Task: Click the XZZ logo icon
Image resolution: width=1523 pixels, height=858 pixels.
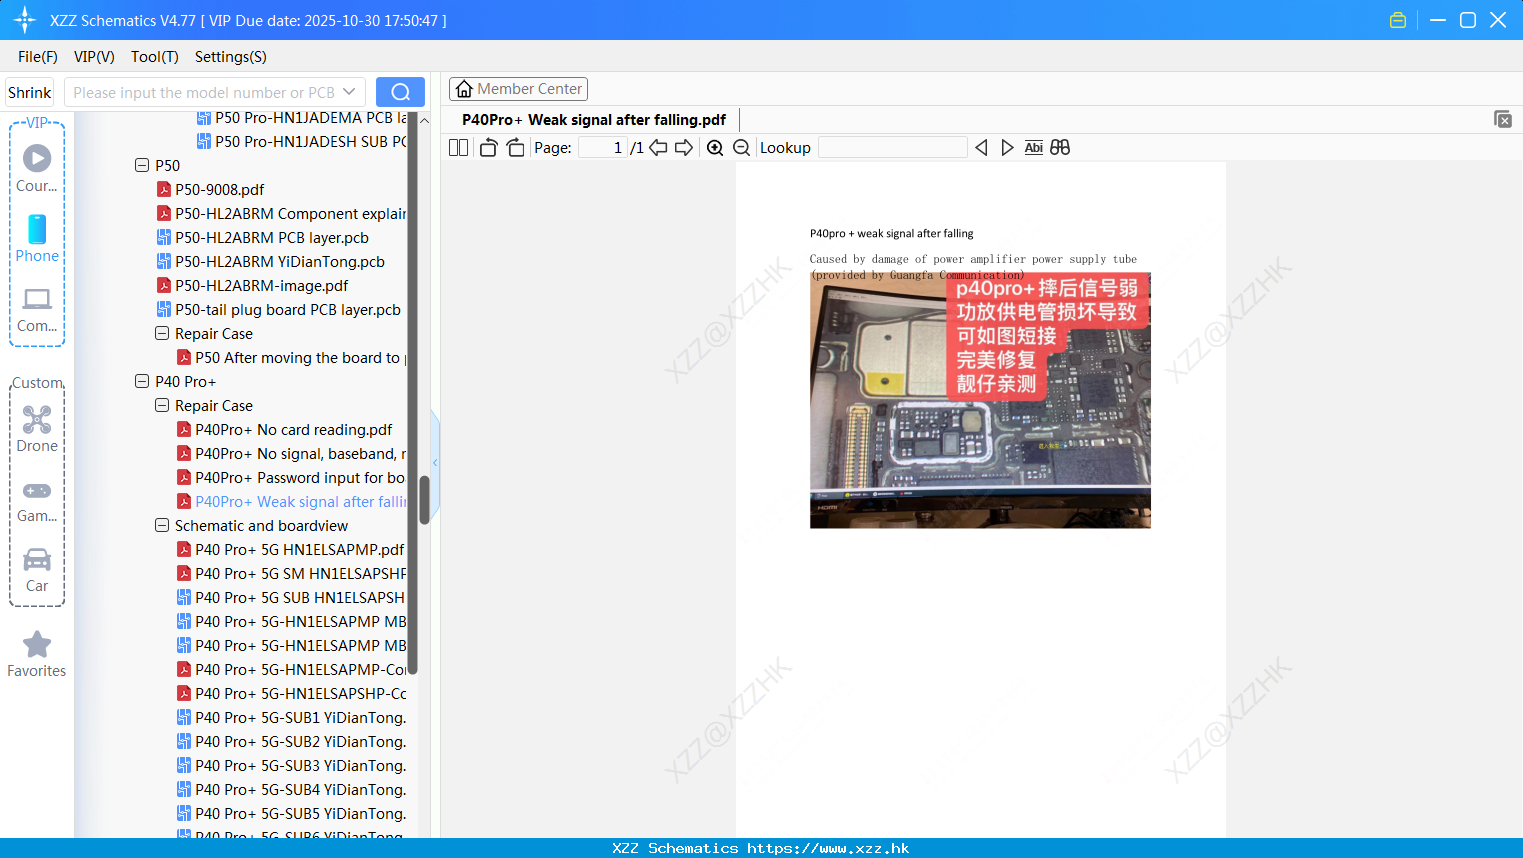Action: pos(25,20)
